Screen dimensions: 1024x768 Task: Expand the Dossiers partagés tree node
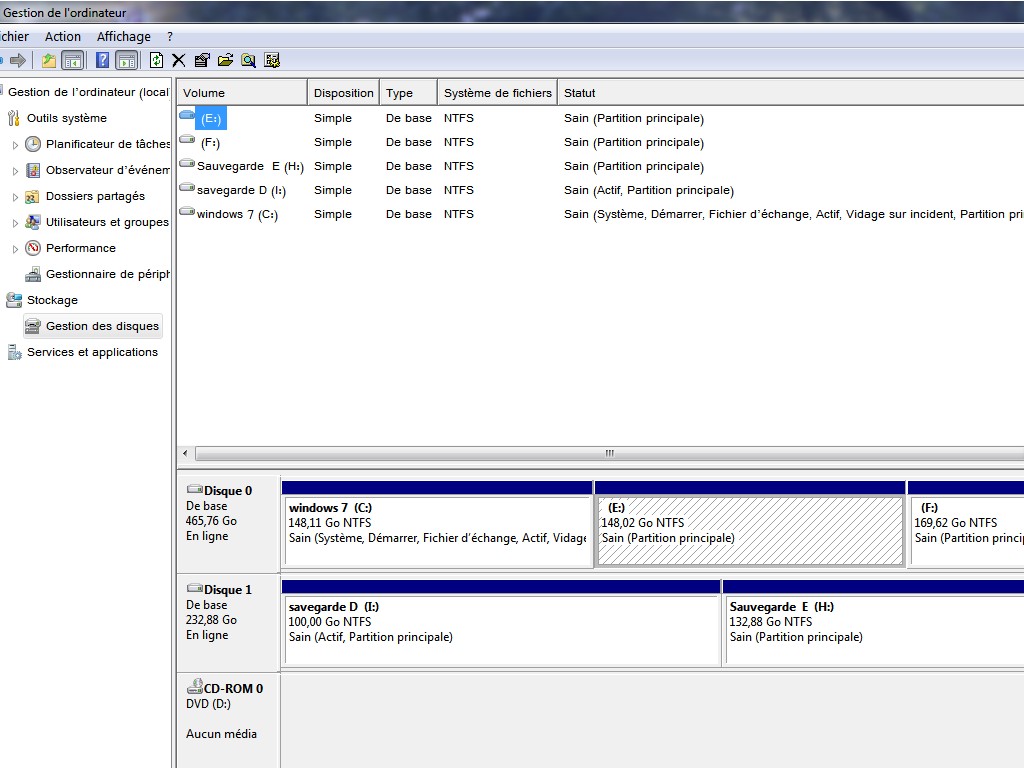pos(15,197)
